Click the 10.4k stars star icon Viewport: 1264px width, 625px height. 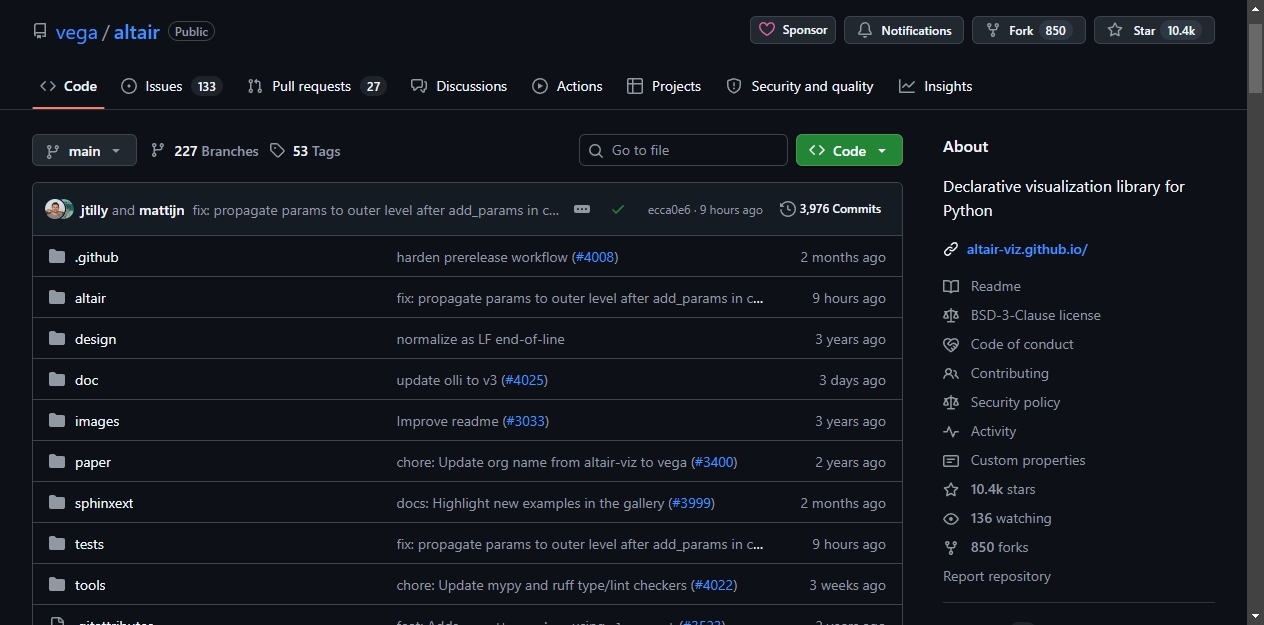click(x=951, y=489)
